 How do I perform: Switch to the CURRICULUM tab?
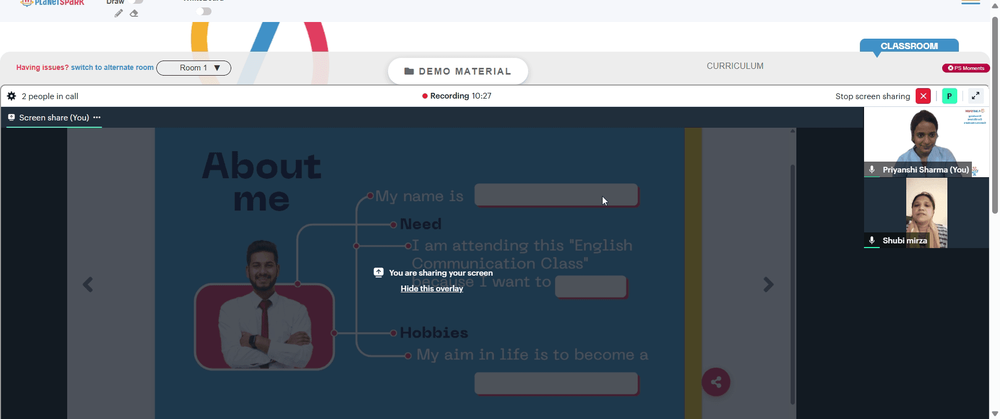pyautogui.click(x=735, y=66)
